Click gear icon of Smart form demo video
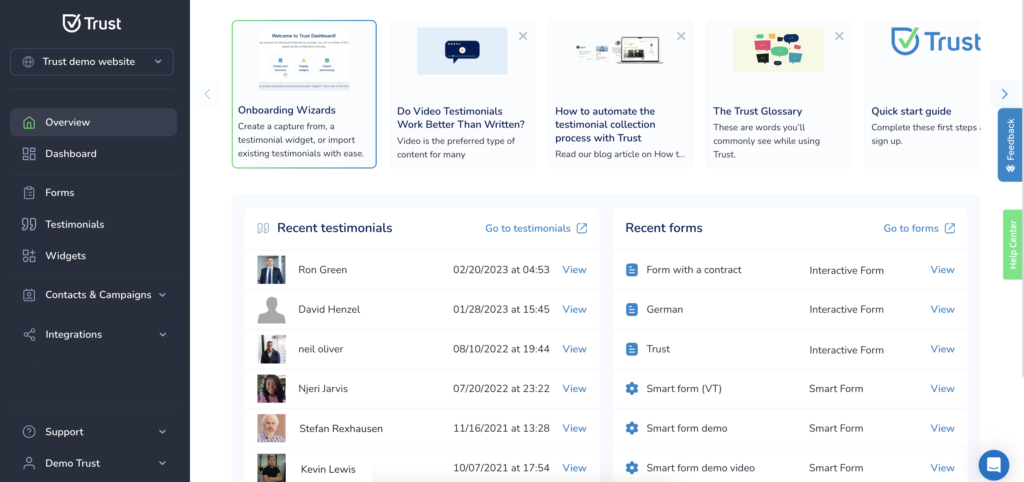This screenshot has height=482, width=1024. pos(632,468)
